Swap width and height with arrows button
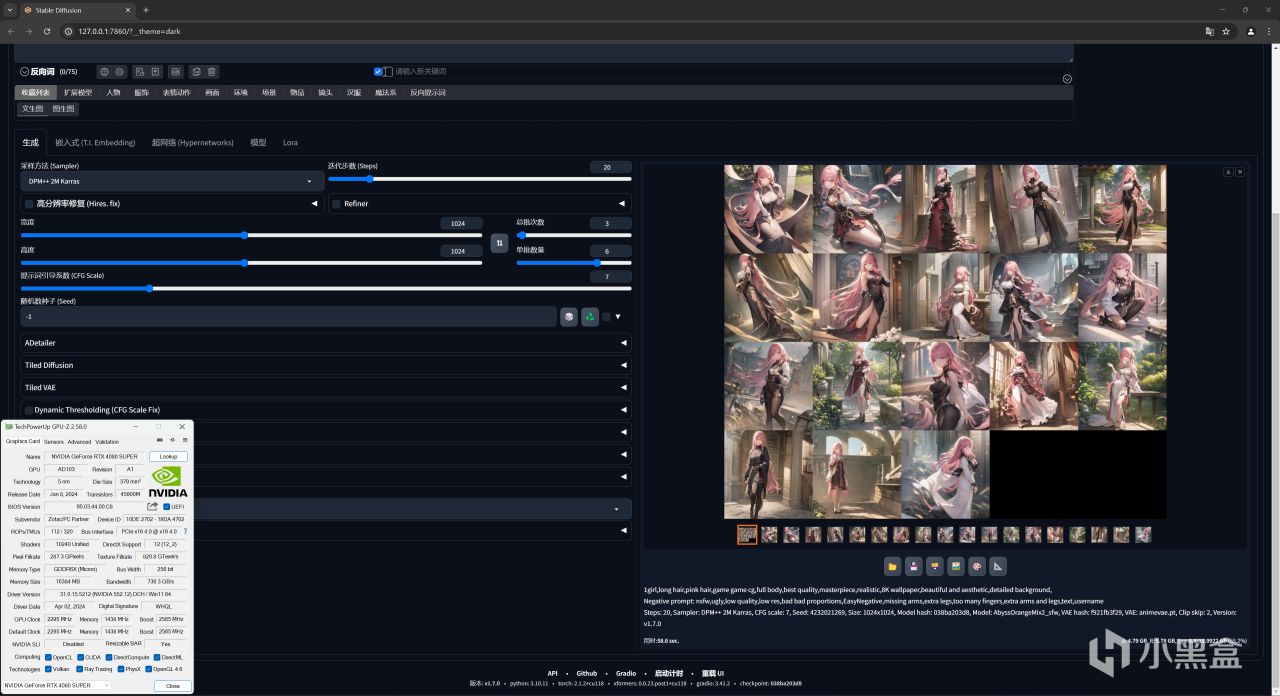Screen dimensions: 1280x696 (499, 243)
